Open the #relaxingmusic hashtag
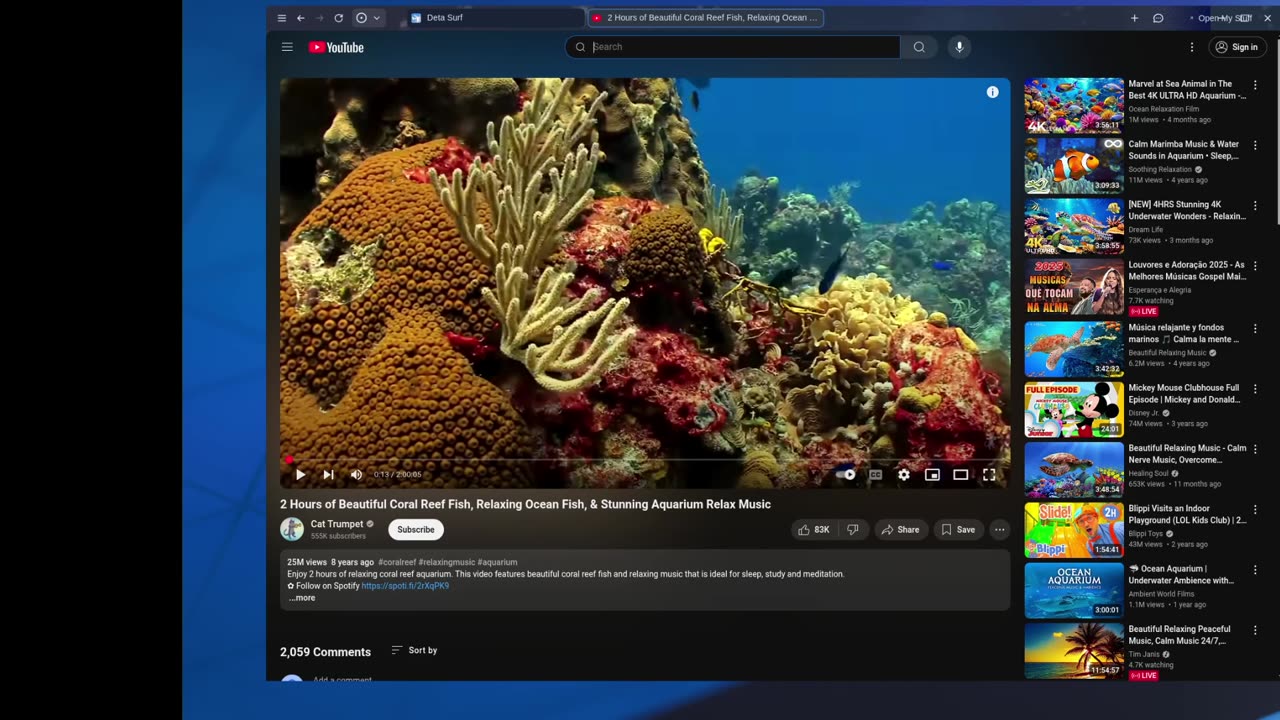The image size is (1280, 720). click(x=447, y=562)
